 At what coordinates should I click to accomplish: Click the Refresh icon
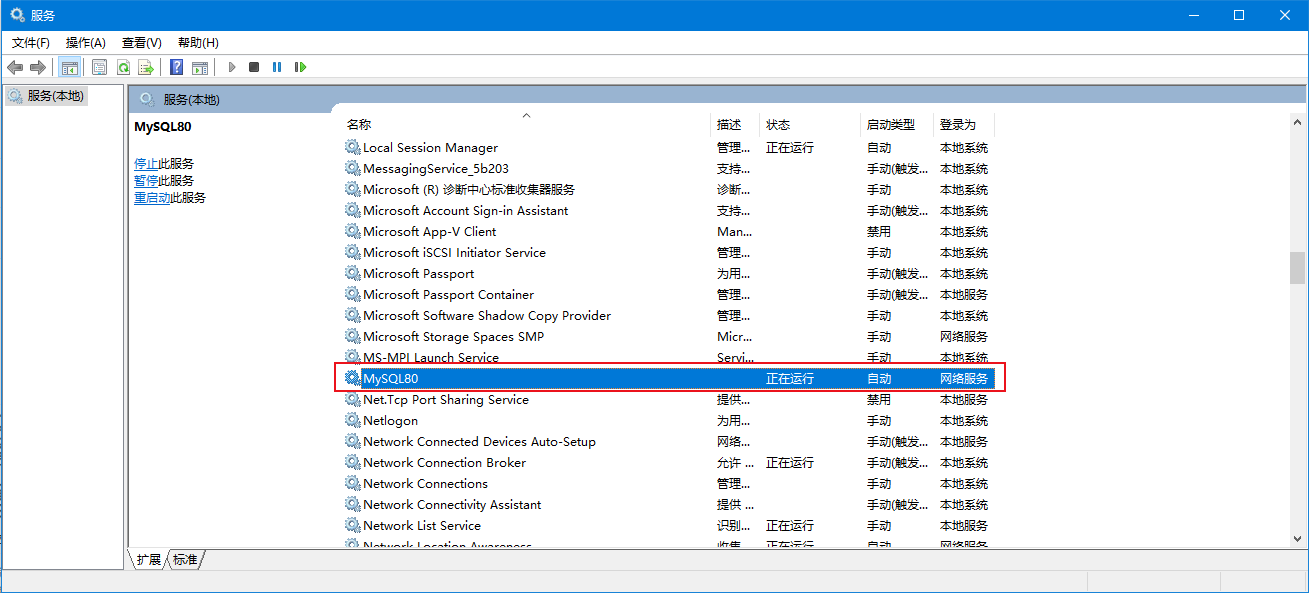point(123,67)
